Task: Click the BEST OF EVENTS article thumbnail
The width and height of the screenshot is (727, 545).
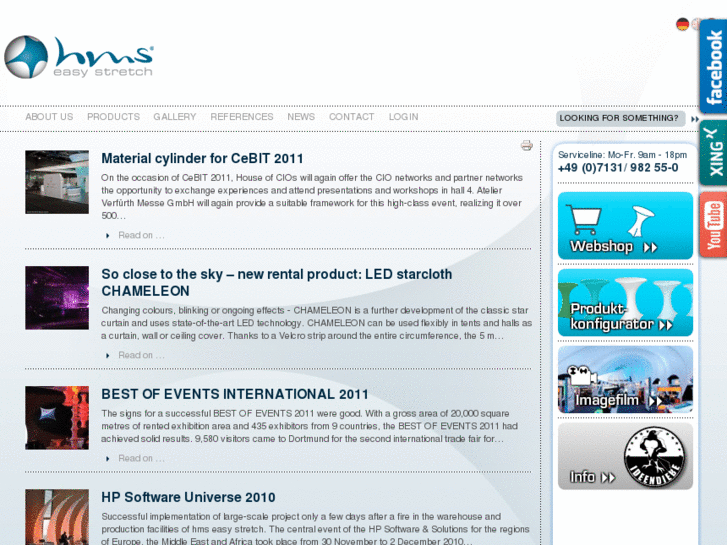Action: (57, 418)
